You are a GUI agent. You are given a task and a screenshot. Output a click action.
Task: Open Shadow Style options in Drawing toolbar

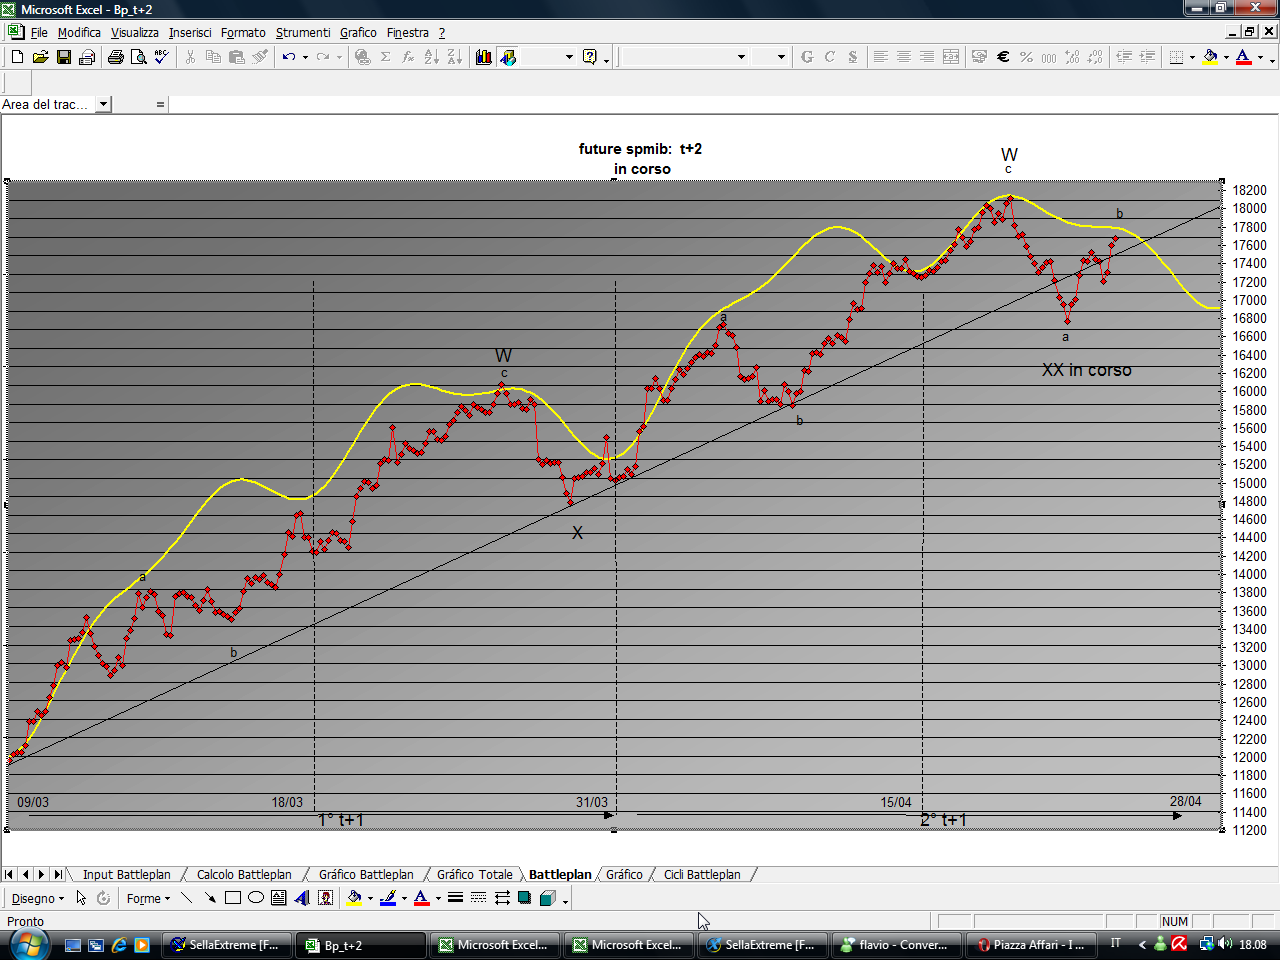pyautogui.click(x=524, y=898)
